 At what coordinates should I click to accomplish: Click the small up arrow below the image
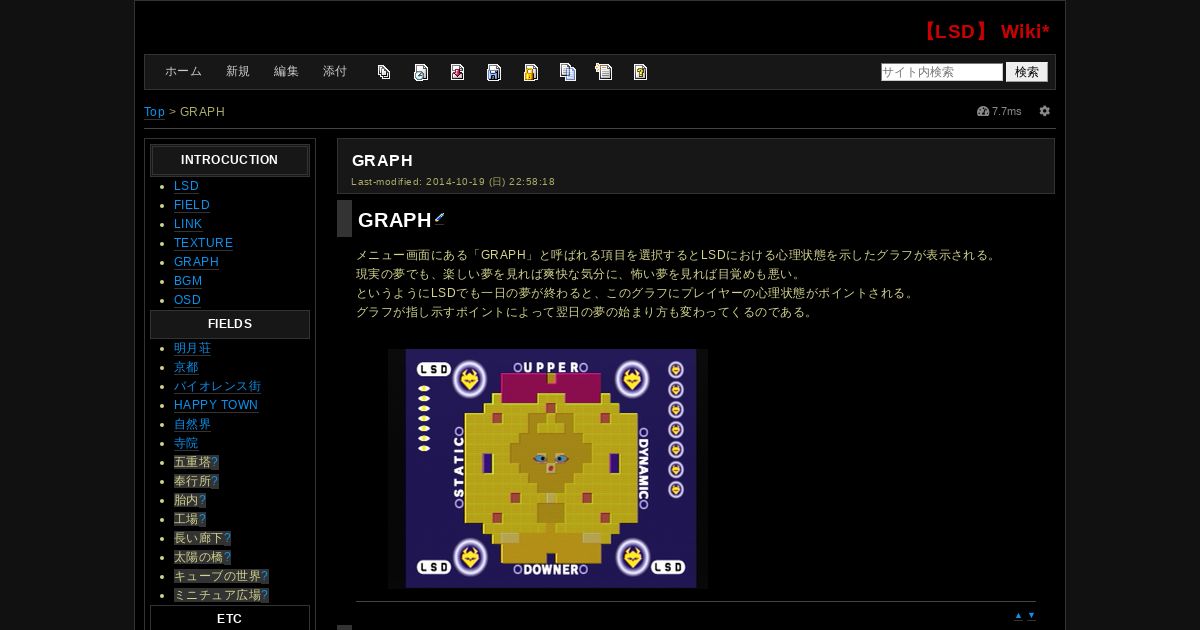1018,616
